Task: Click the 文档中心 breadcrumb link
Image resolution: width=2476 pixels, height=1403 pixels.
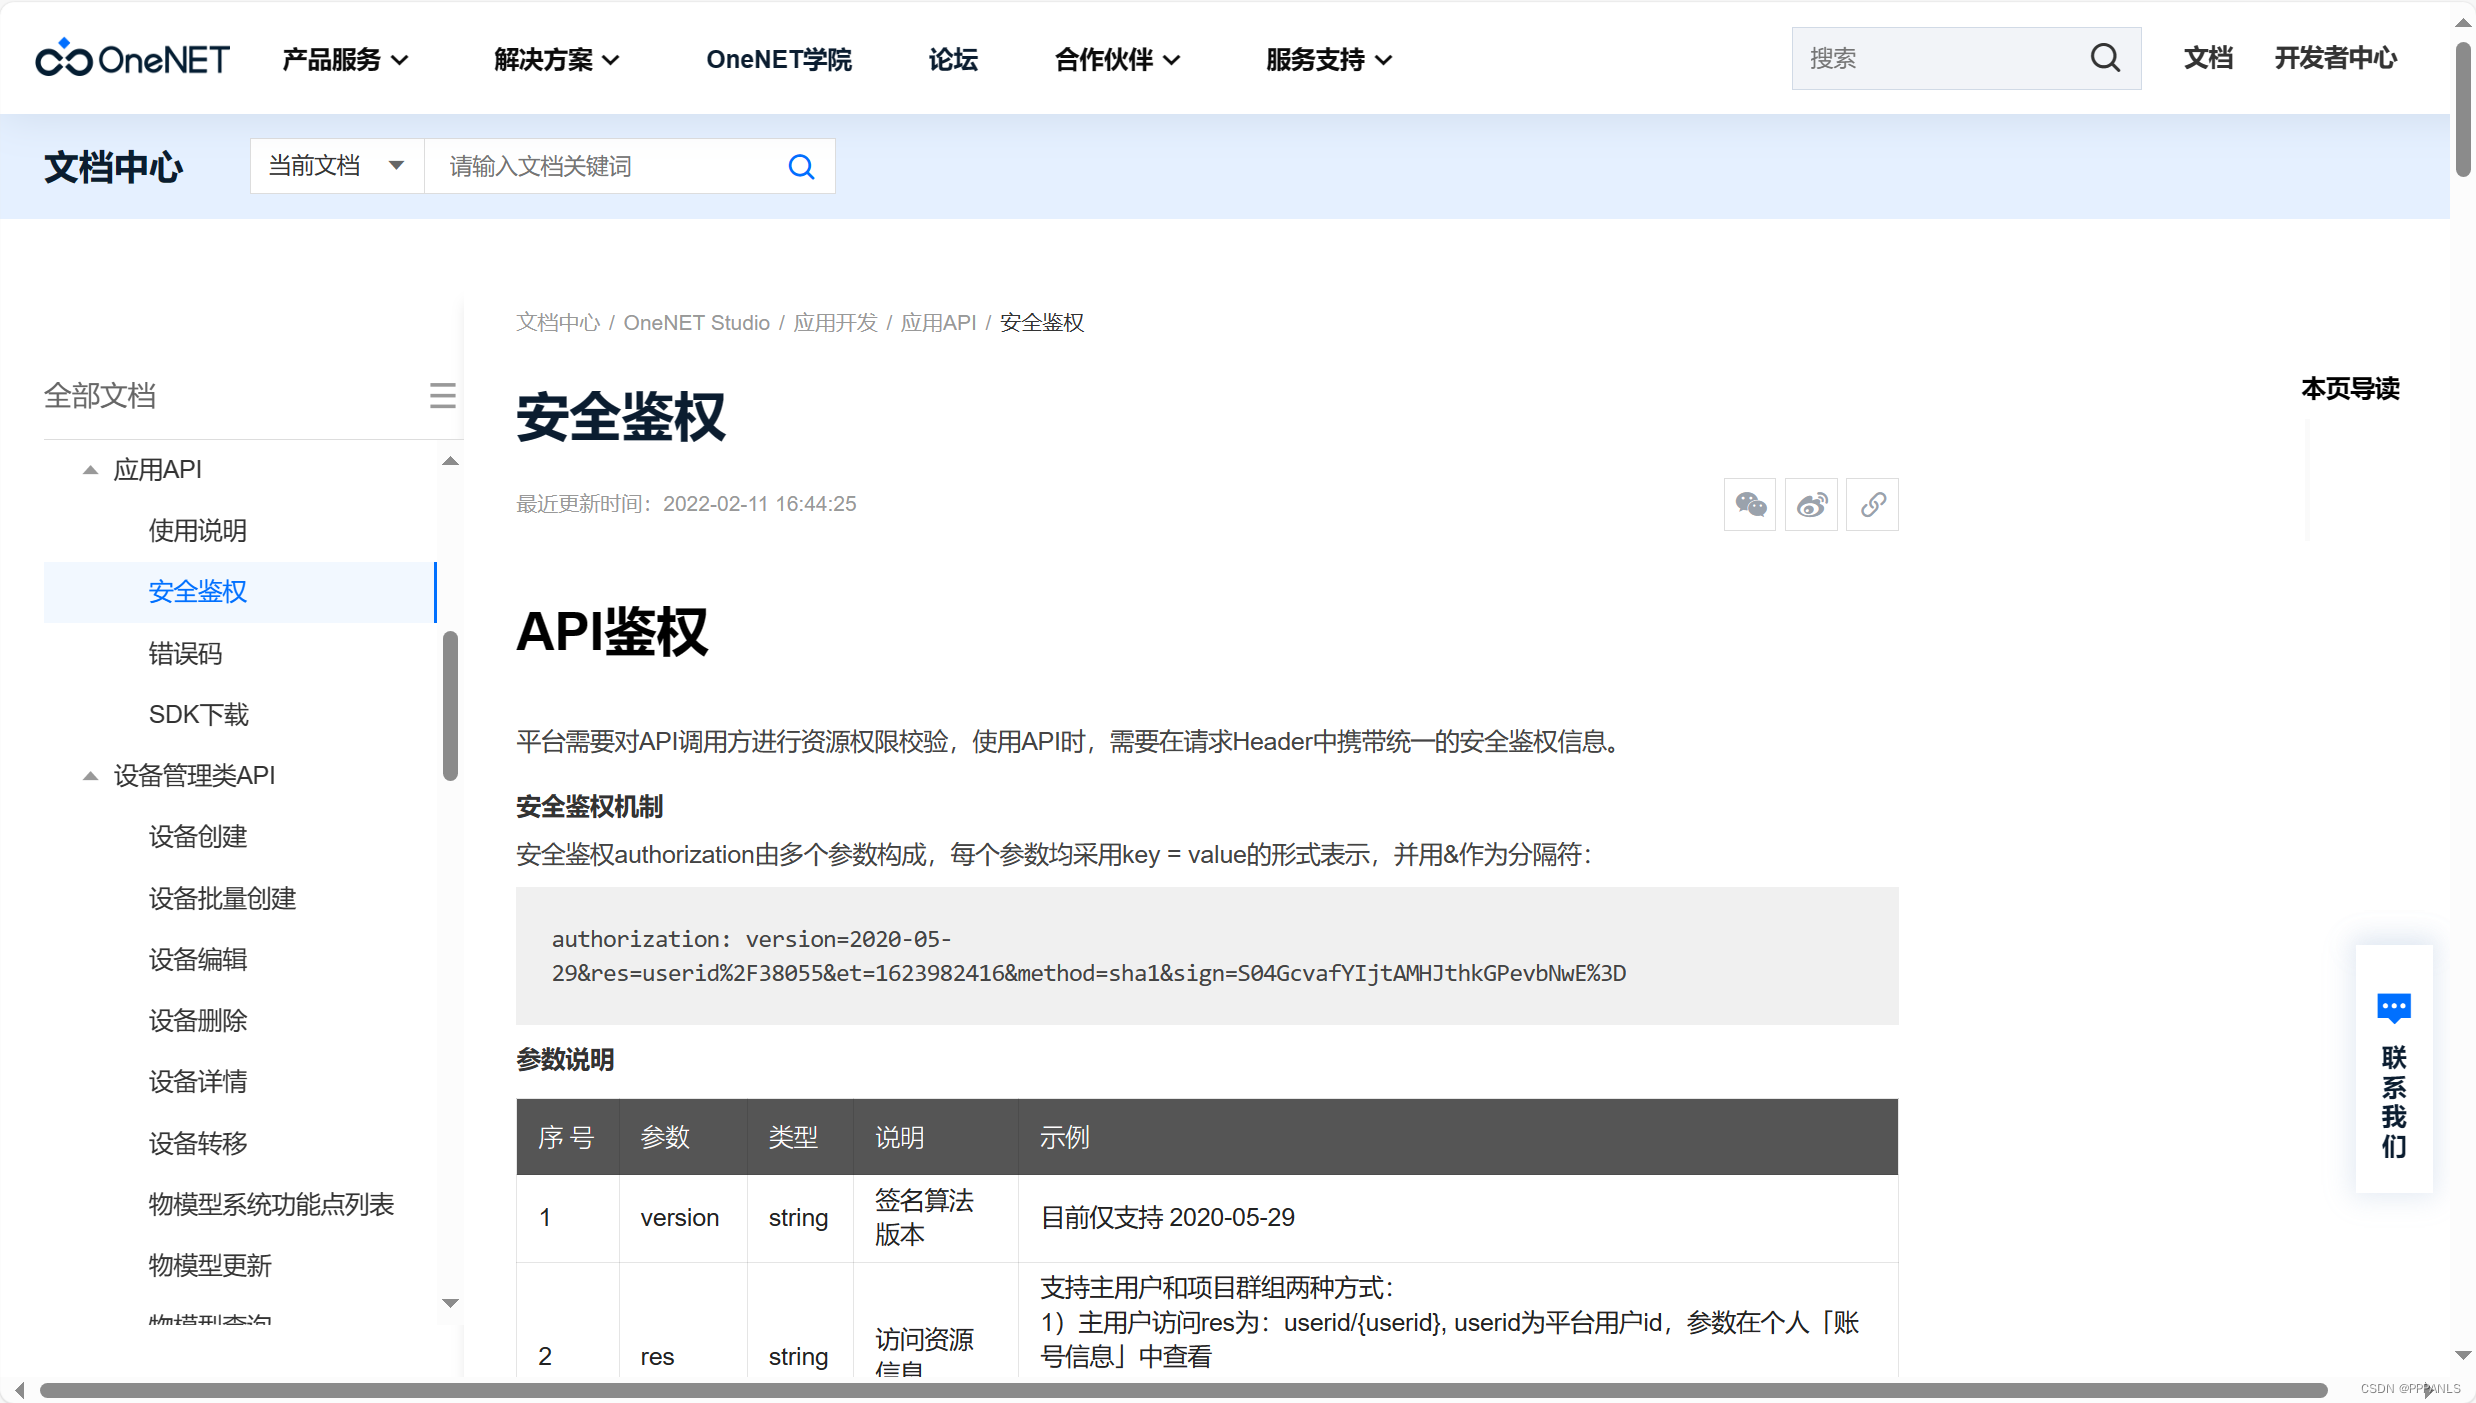Action: point(557,322)
